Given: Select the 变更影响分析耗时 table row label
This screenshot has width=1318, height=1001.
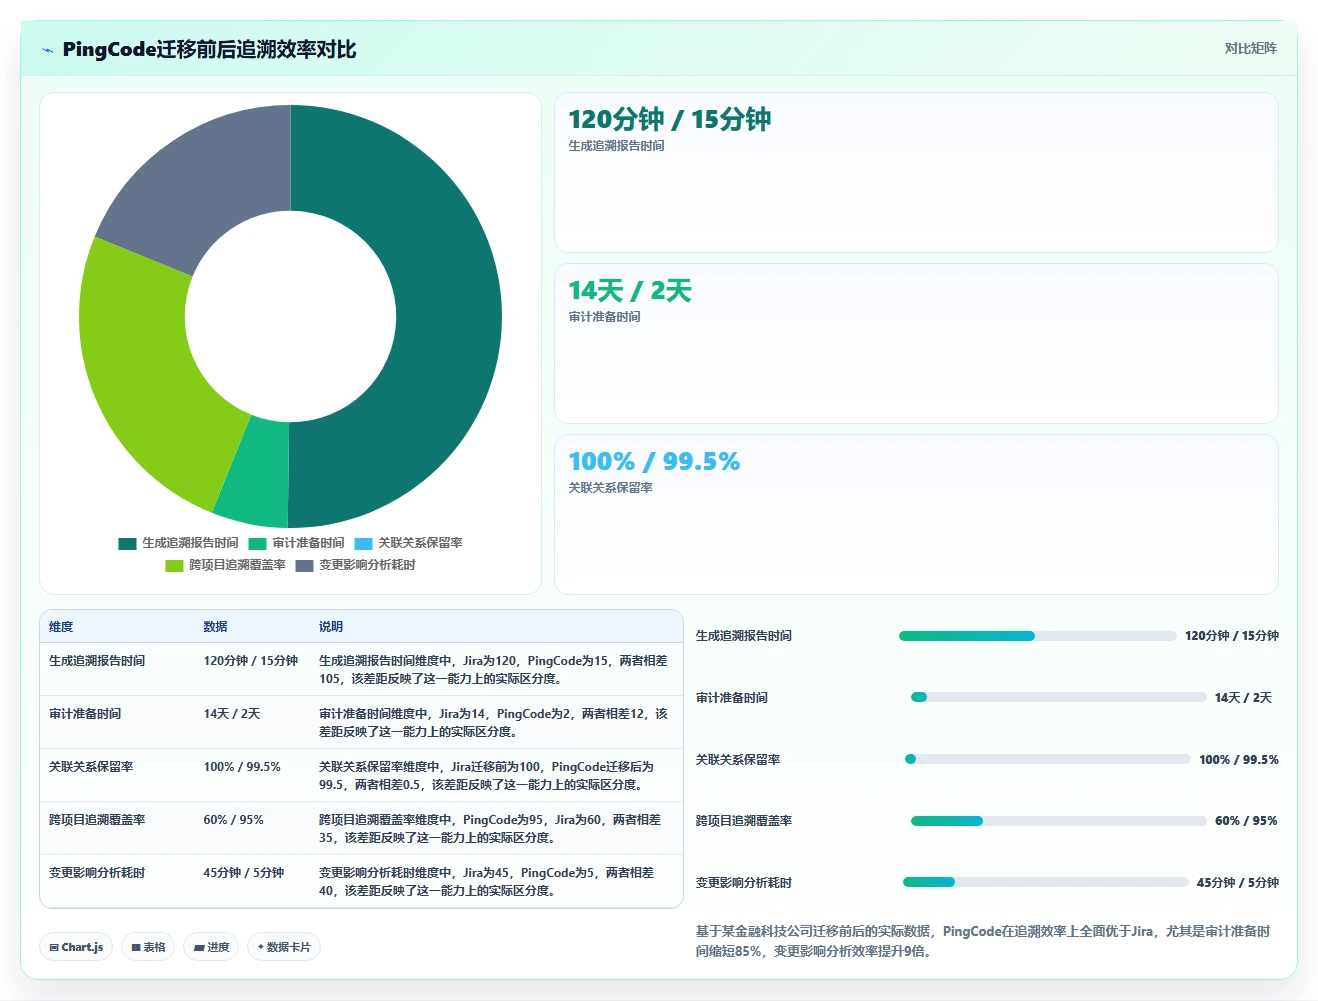Looking at the screenshot, I should click(x=97, y=873).
